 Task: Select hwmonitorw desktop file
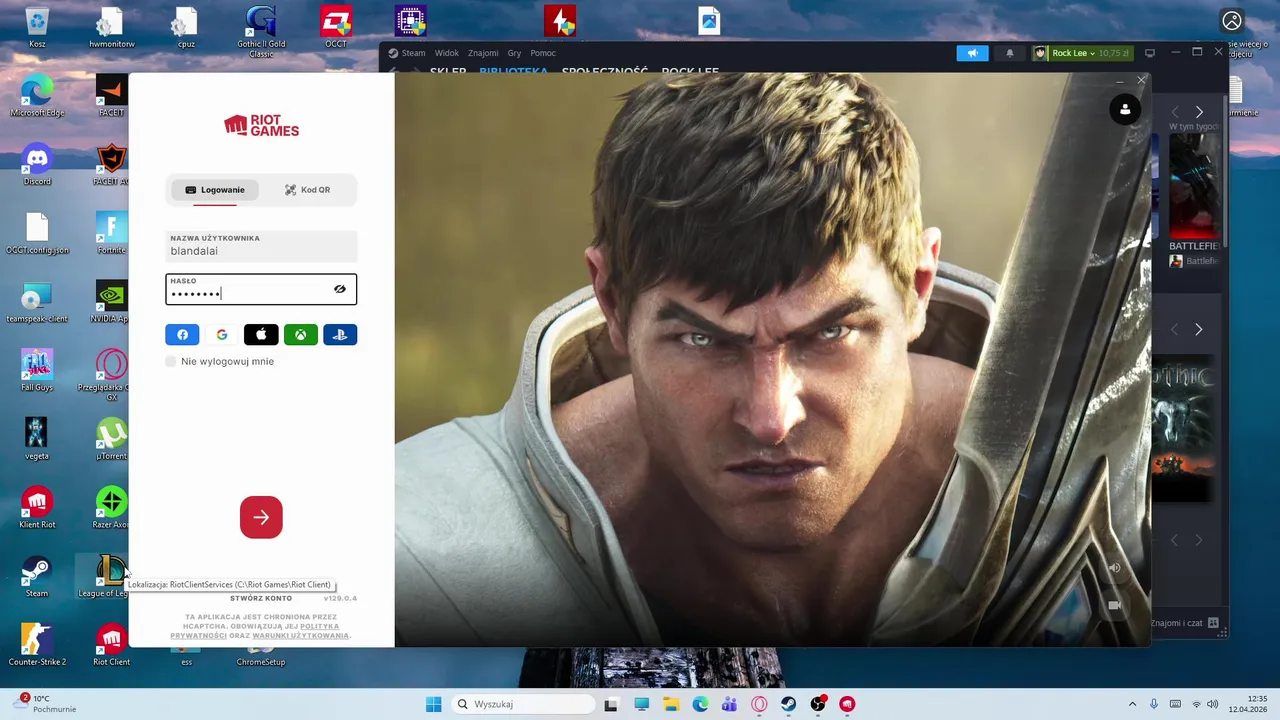click(x=111, y=28)
